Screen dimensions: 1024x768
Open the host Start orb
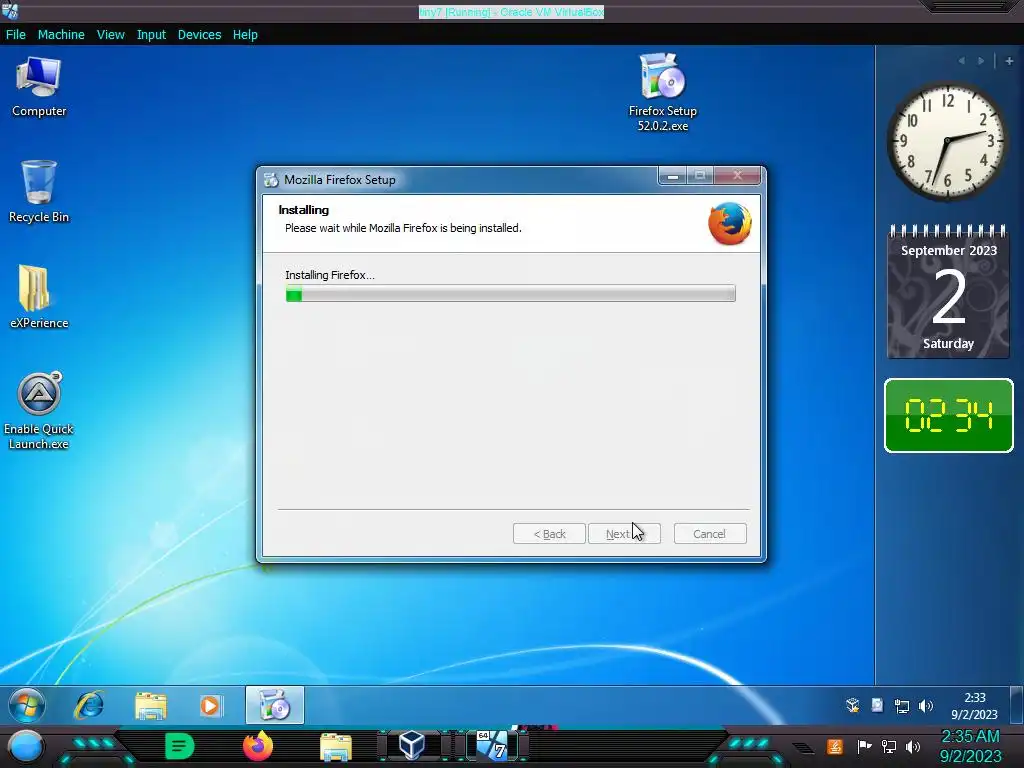coord(26,746)
